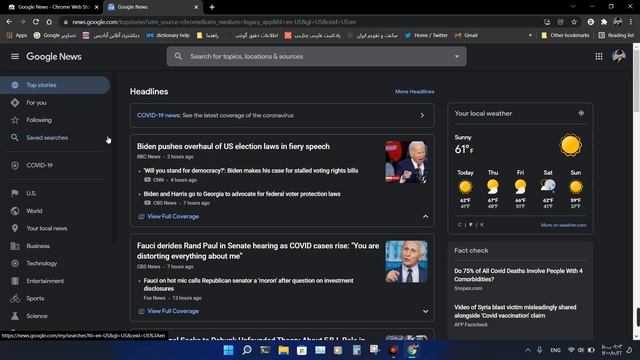Screen dimensions: 640x360
Task: Open taskbar search
Action: pyautogui.click(x=247, y=350)
